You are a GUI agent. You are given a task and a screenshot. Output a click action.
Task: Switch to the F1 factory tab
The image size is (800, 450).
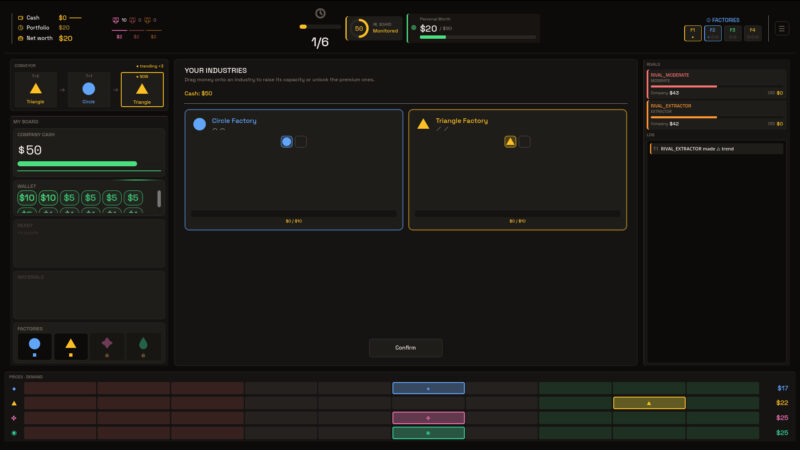point(692,33)
